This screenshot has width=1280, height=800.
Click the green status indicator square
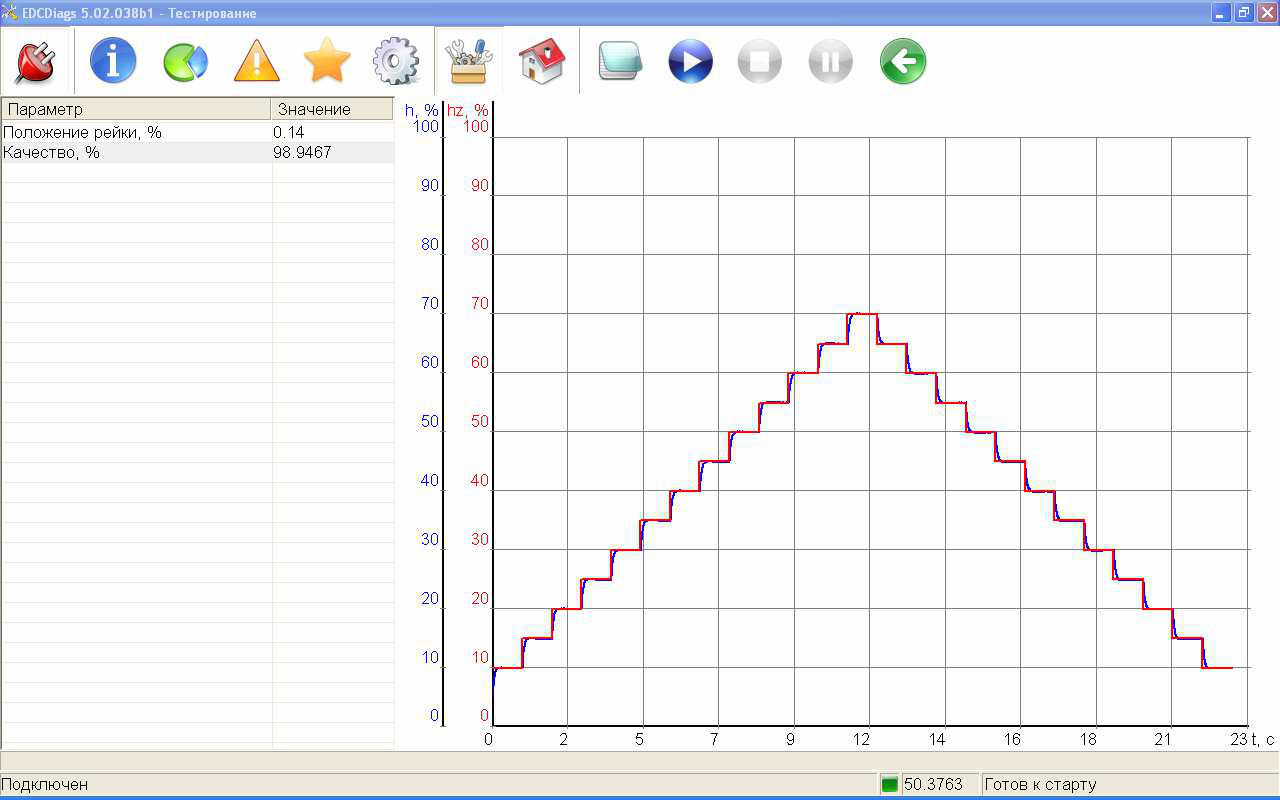[x=889, y=785]
